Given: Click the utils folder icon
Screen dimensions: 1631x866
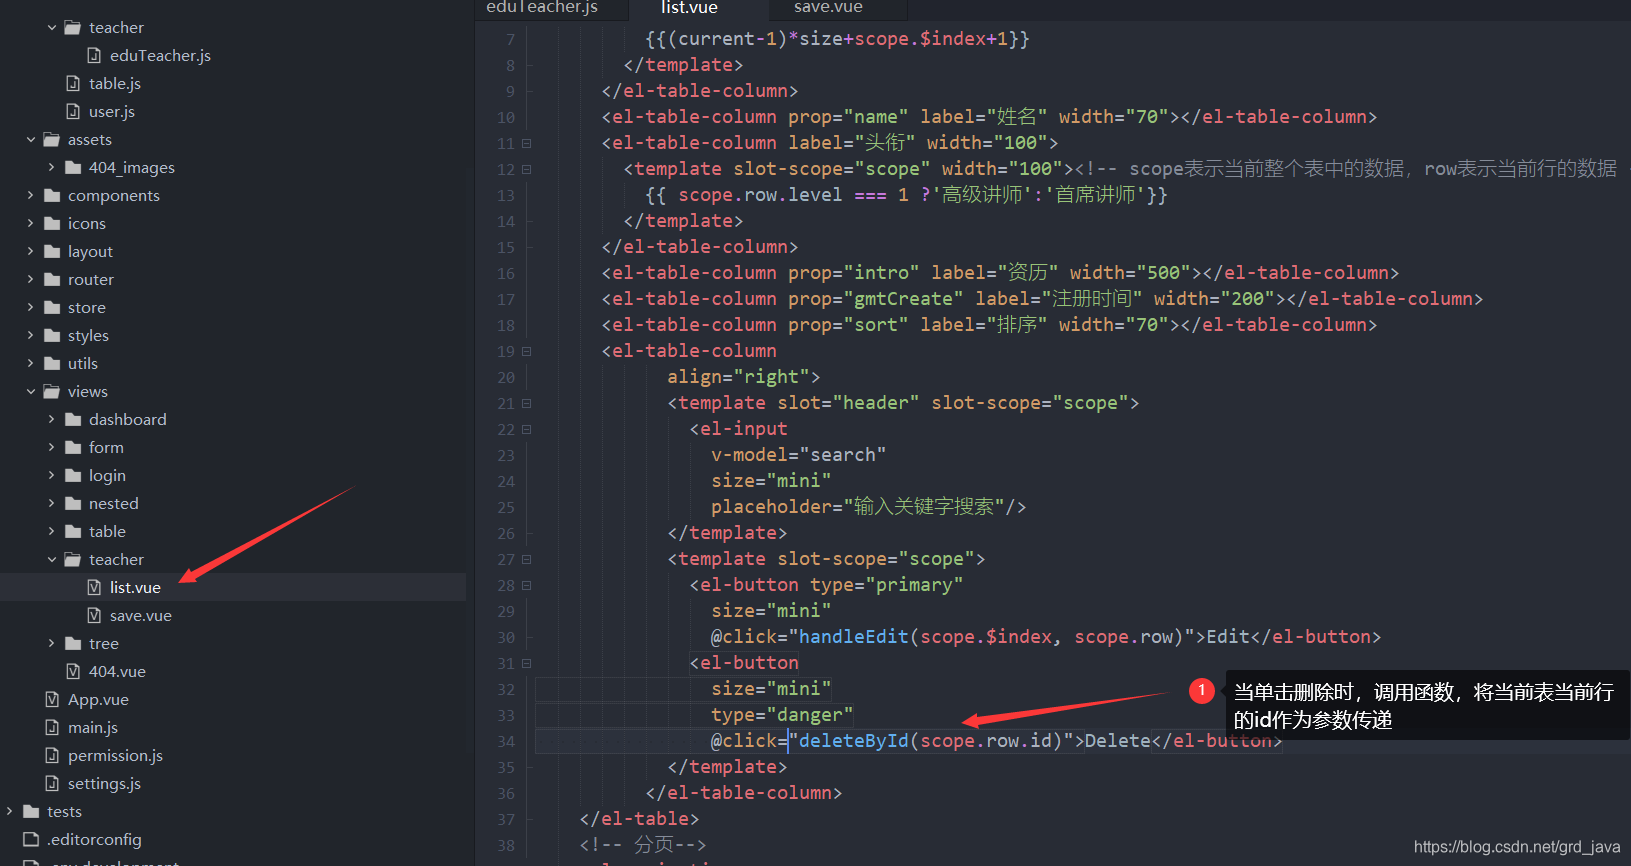Looking at the screenshot, I should 52,364.
